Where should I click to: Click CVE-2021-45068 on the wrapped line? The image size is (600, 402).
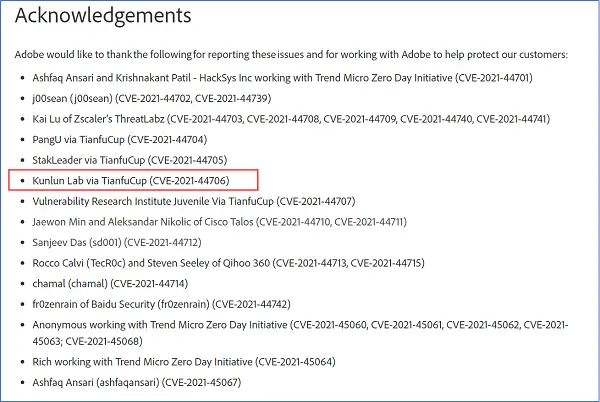pyautogui.click(x=103, y=341)
